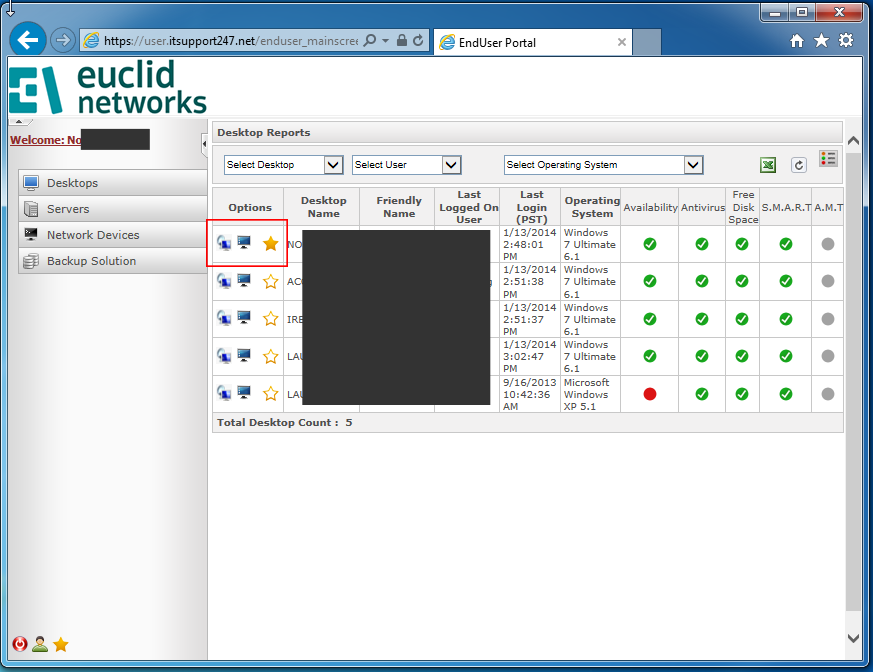Click the 9/16/2013 10:42:36 AM login cell
The width and height of the screenshot is (873, 672).
tap(529, 394)
